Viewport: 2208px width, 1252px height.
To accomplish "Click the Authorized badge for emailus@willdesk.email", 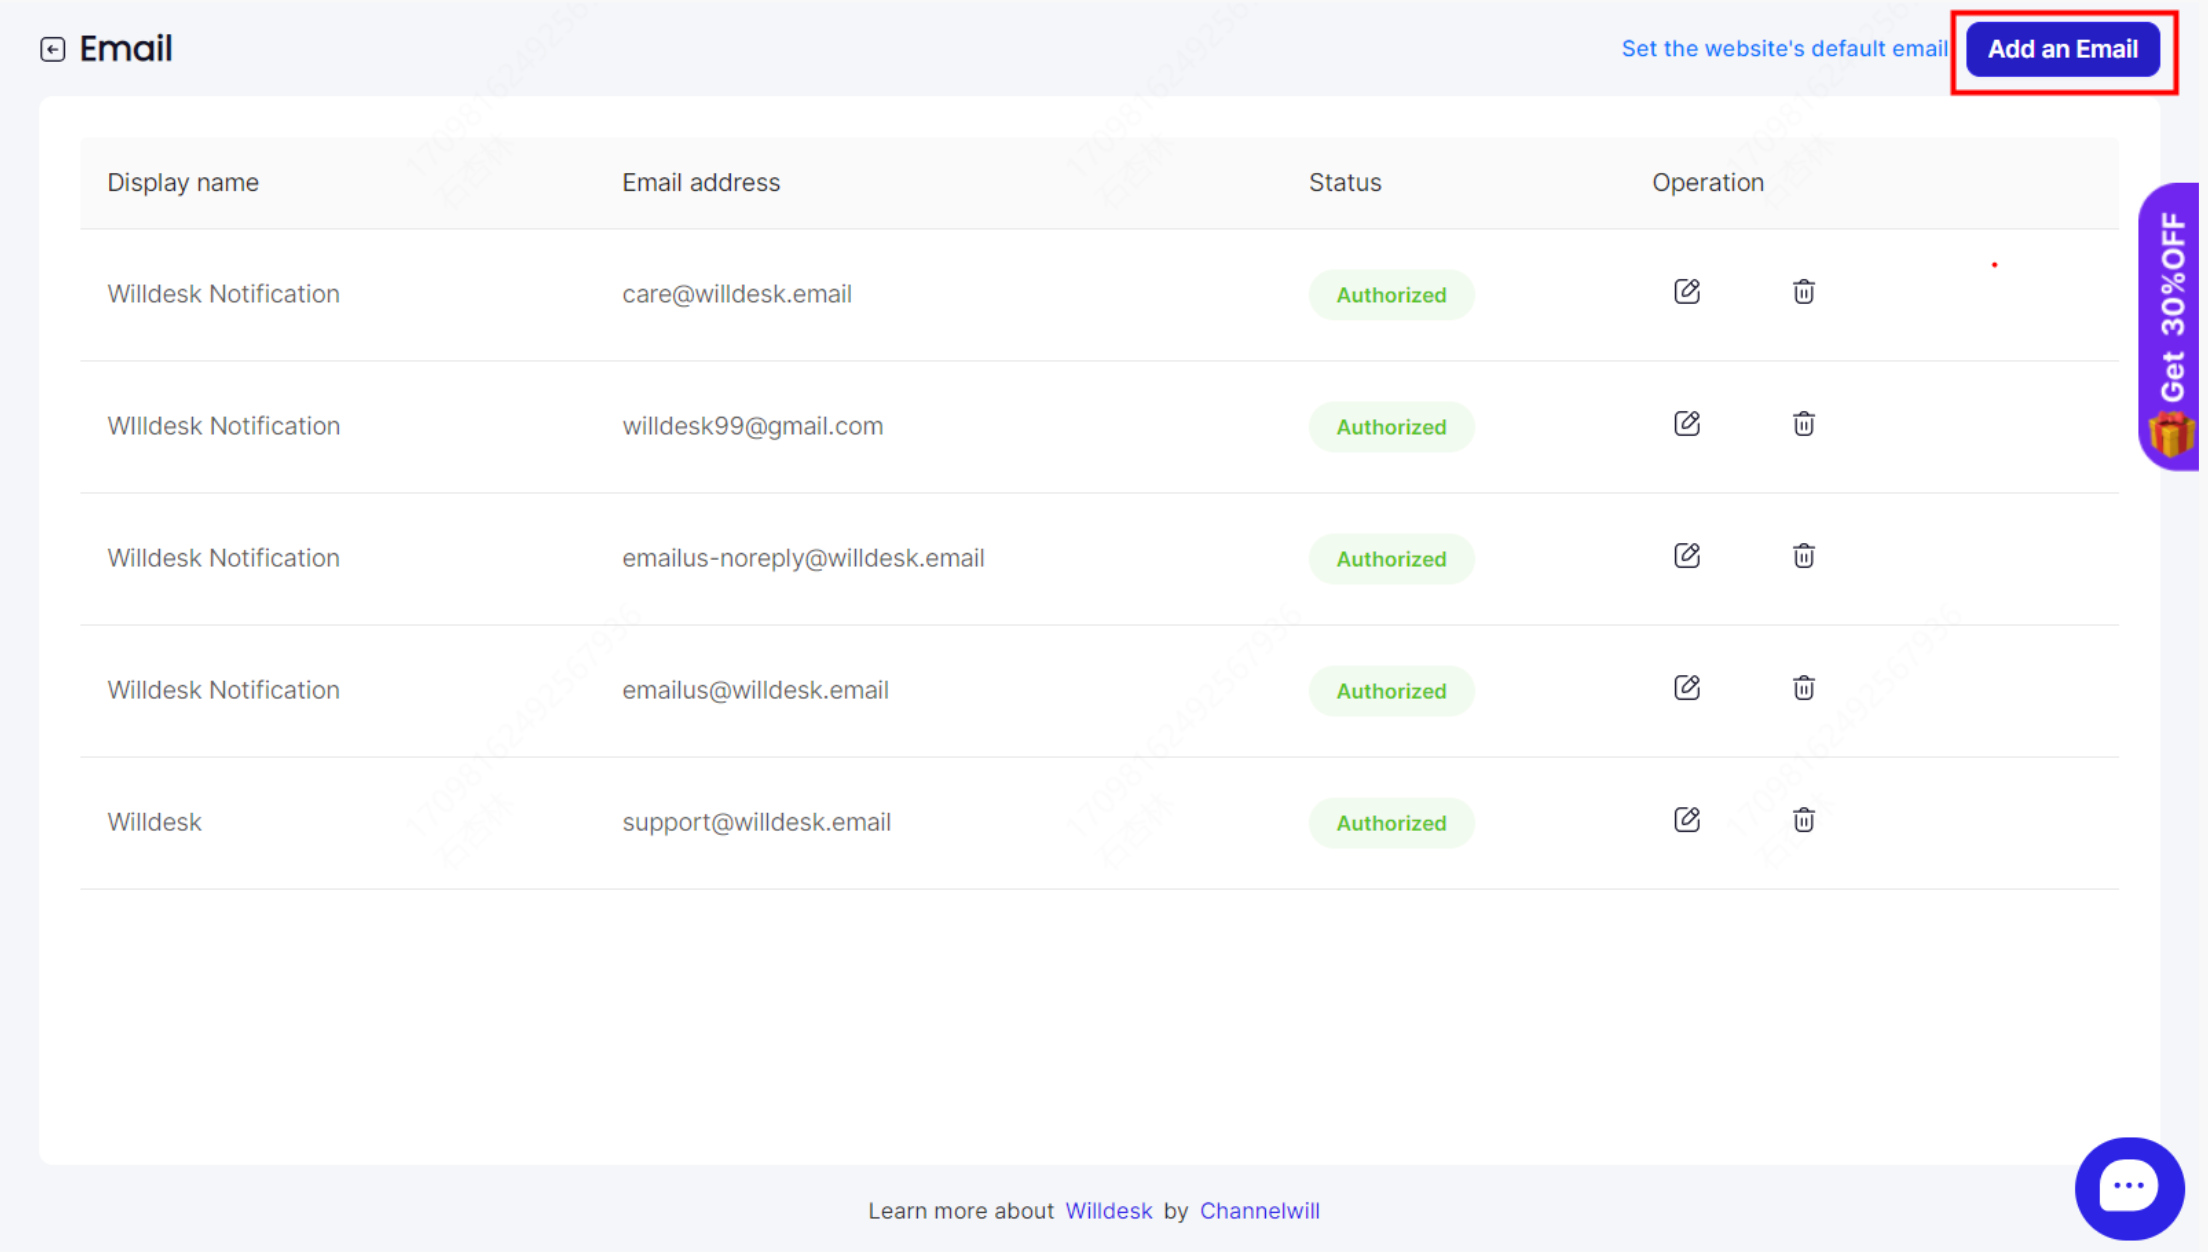I will pos(1391,691).
